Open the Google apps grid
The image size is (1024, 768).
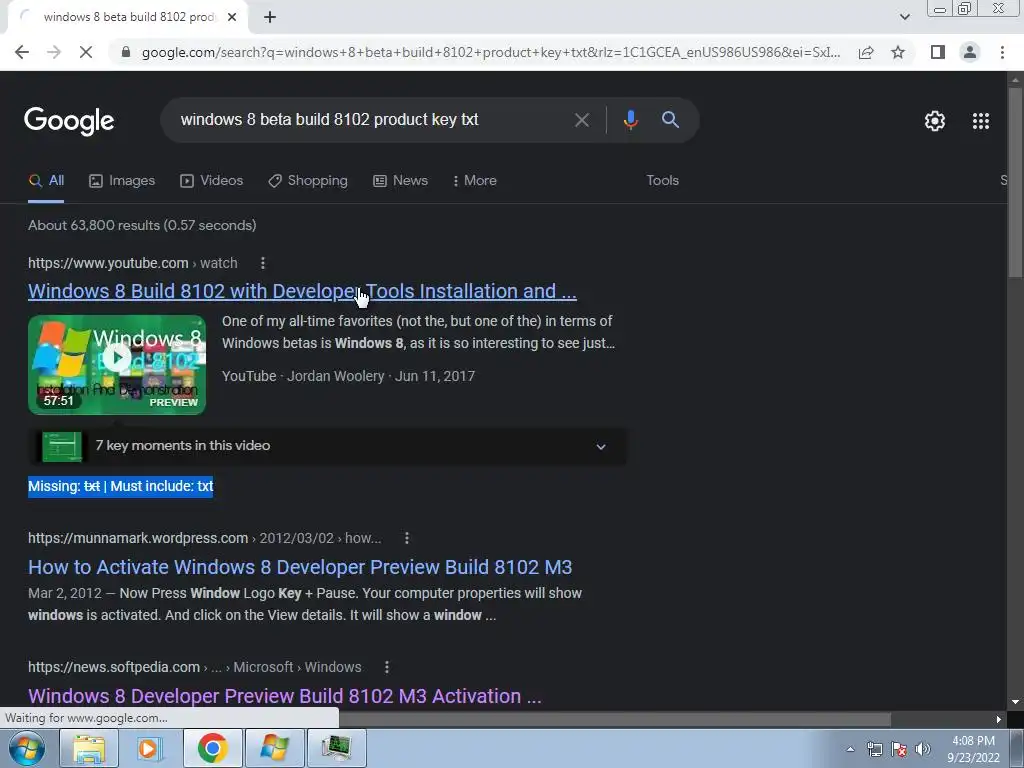(980, 121)
